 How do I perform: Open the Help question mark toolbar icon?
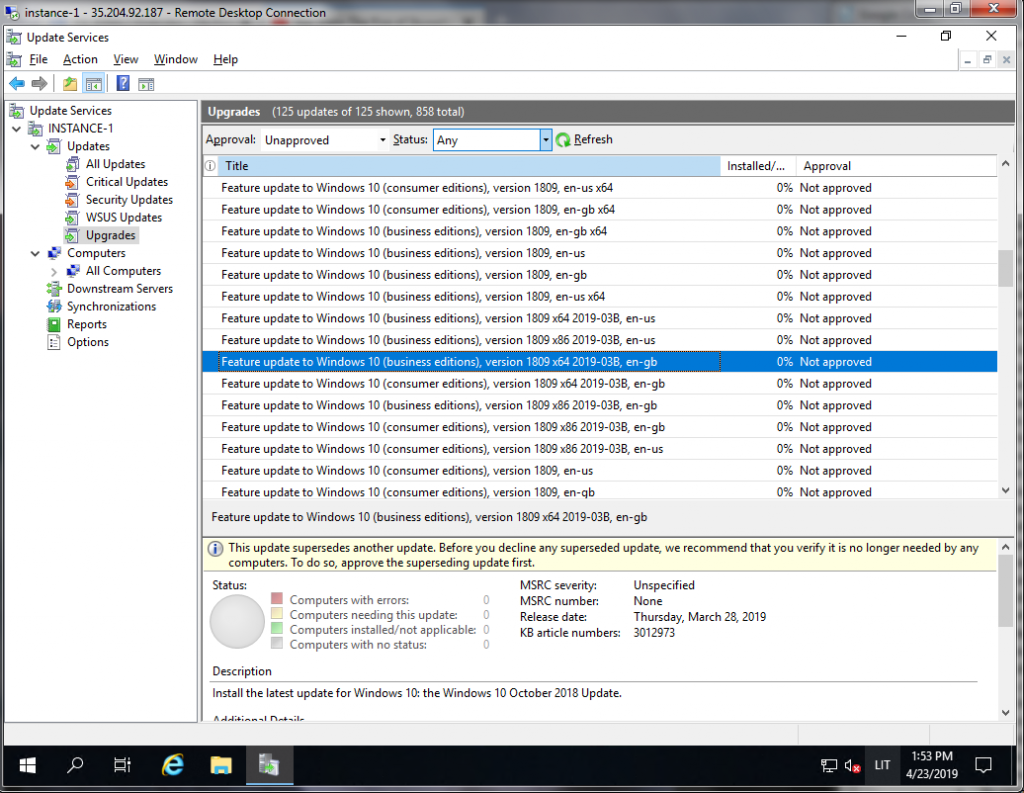click(123, 84)
